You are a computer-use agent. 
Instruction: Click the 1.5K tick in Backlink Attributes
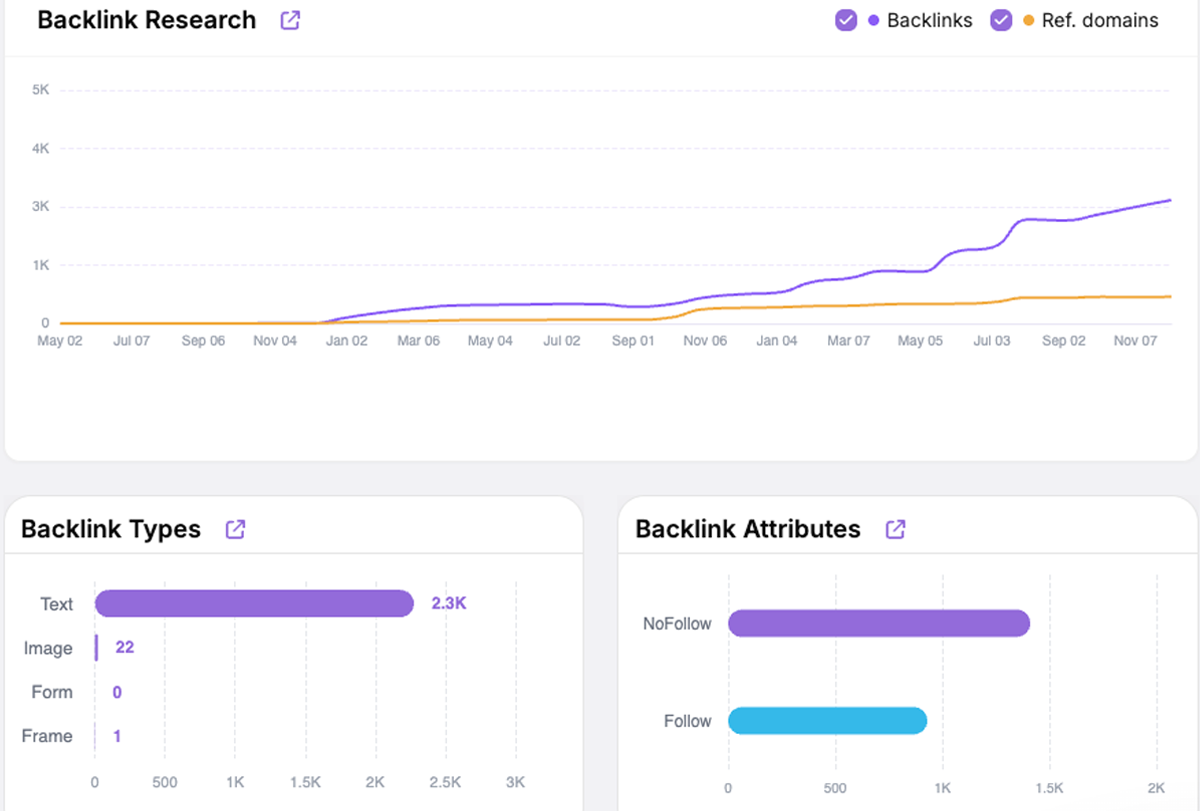[1050, 788]
